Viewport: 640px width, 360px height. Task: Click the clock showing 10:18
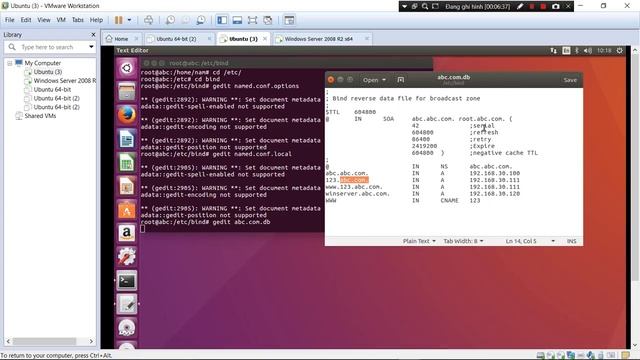(604, 51)
